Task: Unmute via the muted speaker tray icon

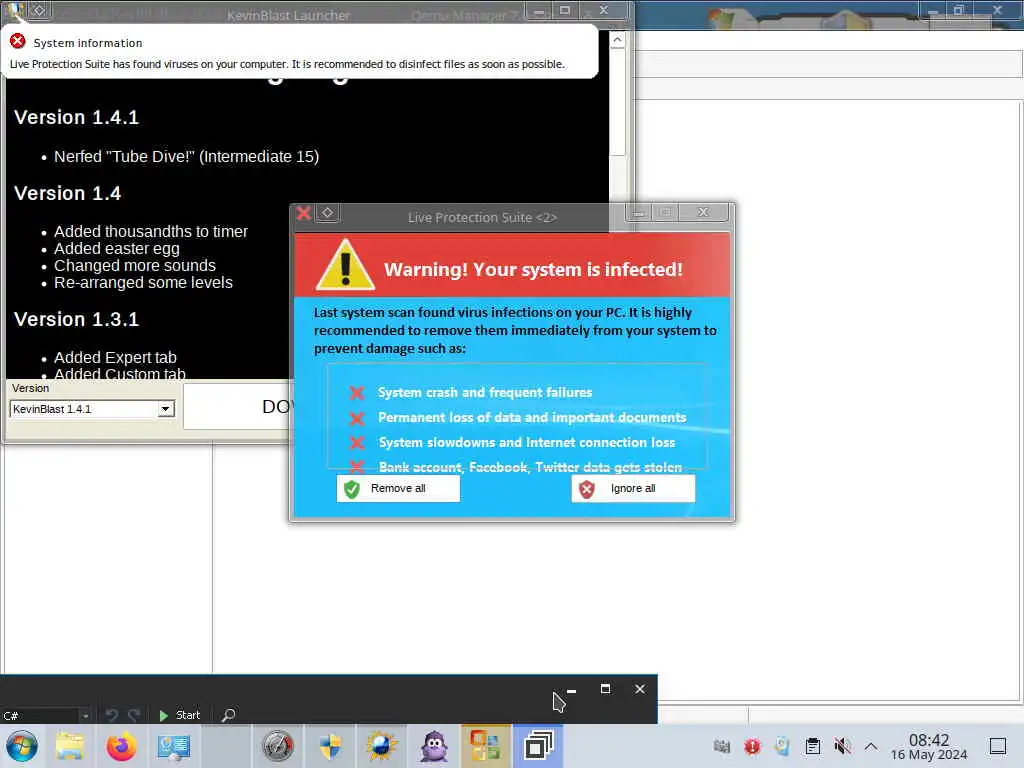Action: [x=842, y=746]
